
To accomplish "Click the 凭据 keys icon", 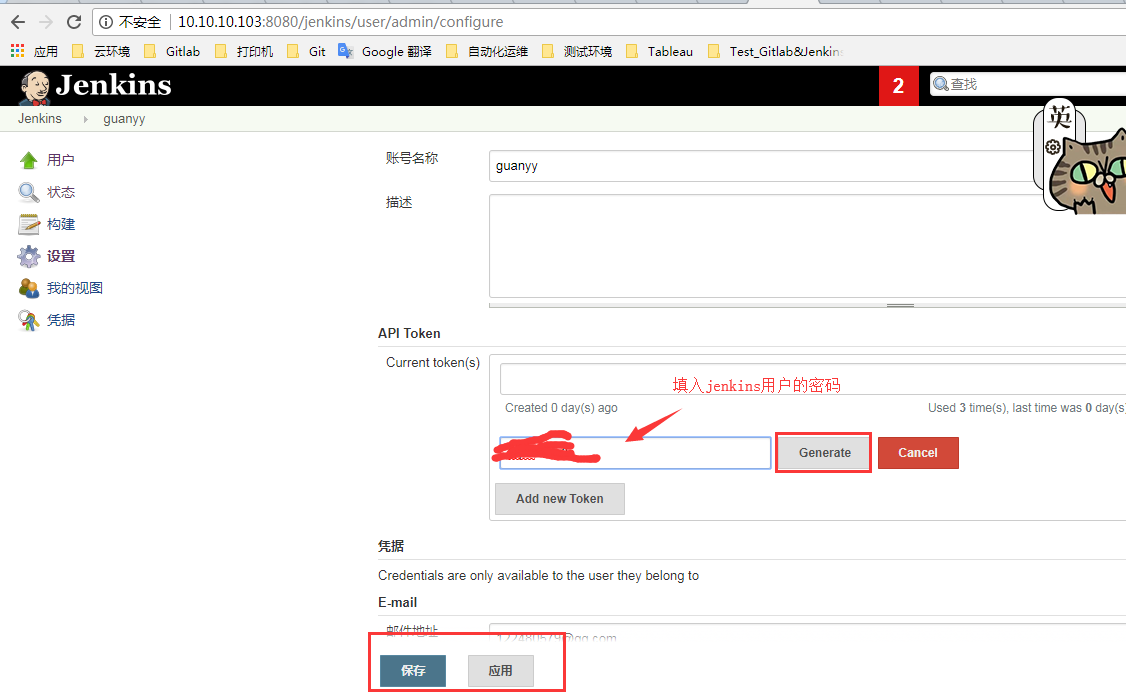I will [x=29, y=320].
